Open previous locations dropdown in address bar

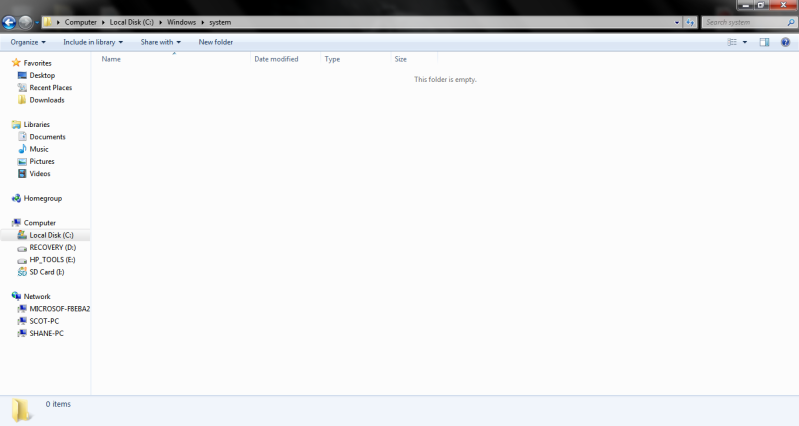click(x=677, y=22)
